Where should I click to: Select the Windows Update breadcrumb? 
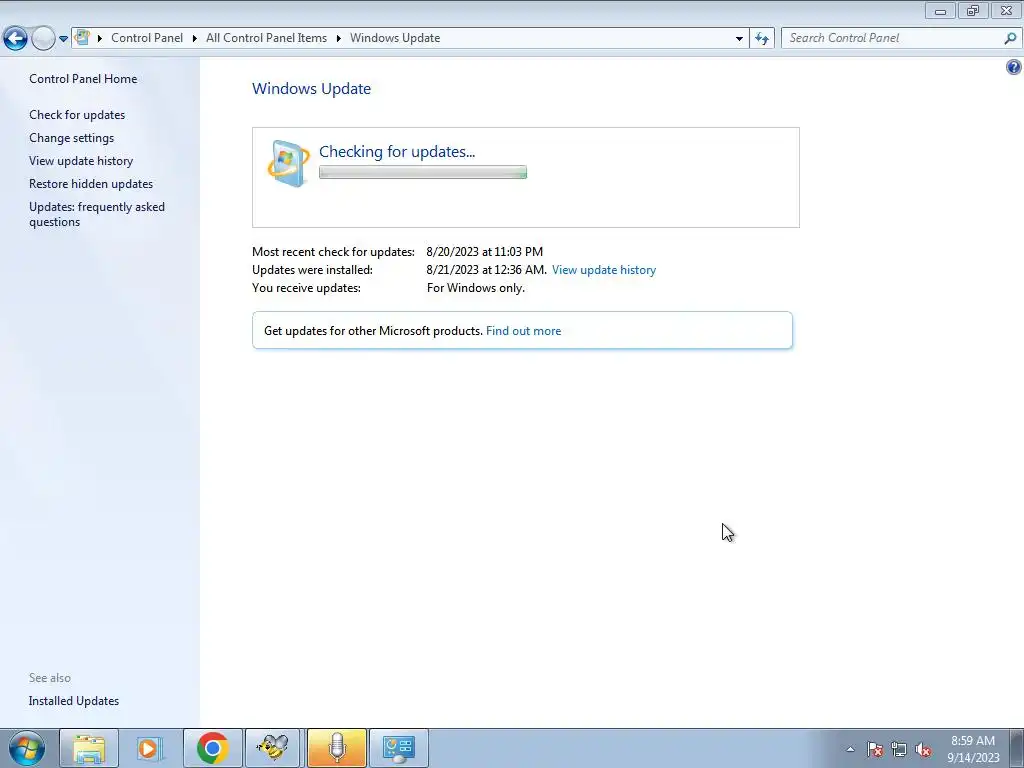point(395,38)
